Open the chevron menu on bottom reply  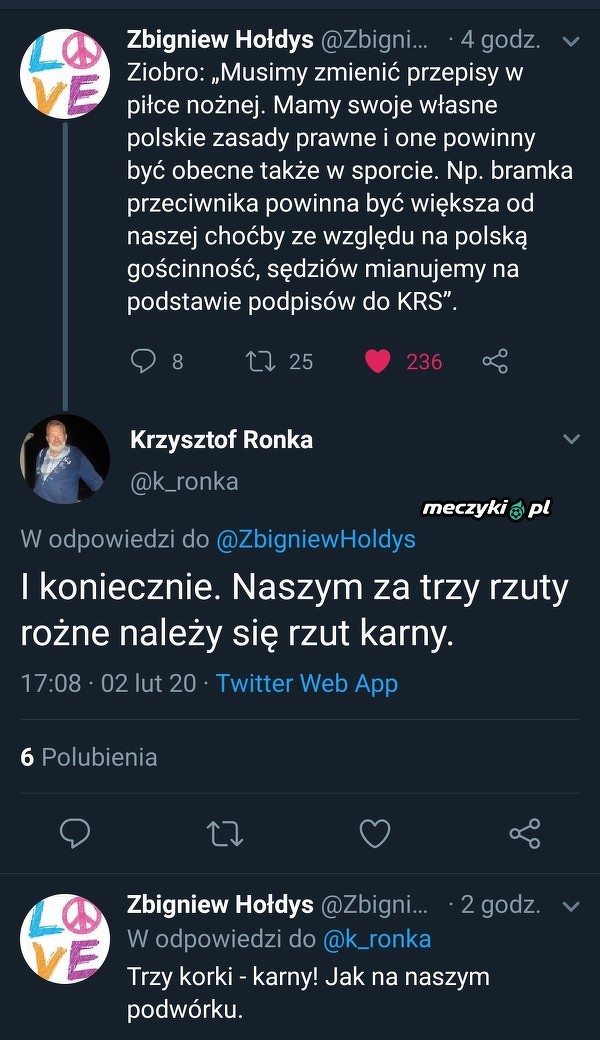click(x=572, y=906)
